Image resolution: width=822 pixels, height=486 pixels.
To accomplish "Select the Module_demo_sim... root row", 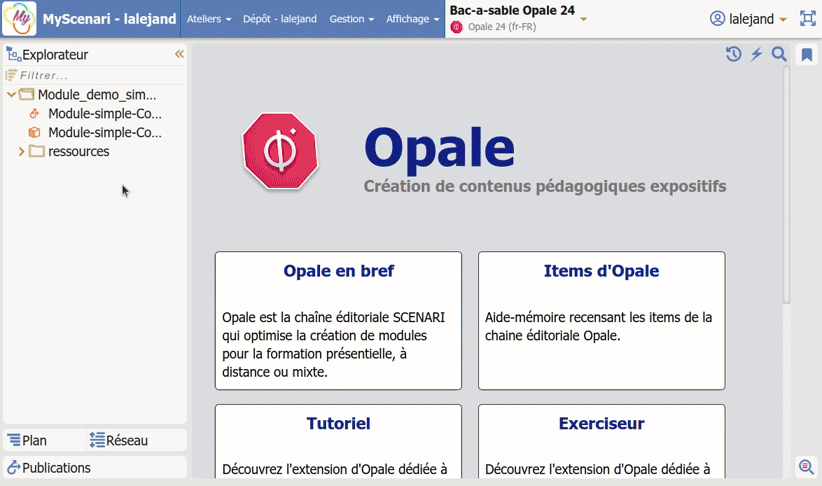I will [95, 94].
